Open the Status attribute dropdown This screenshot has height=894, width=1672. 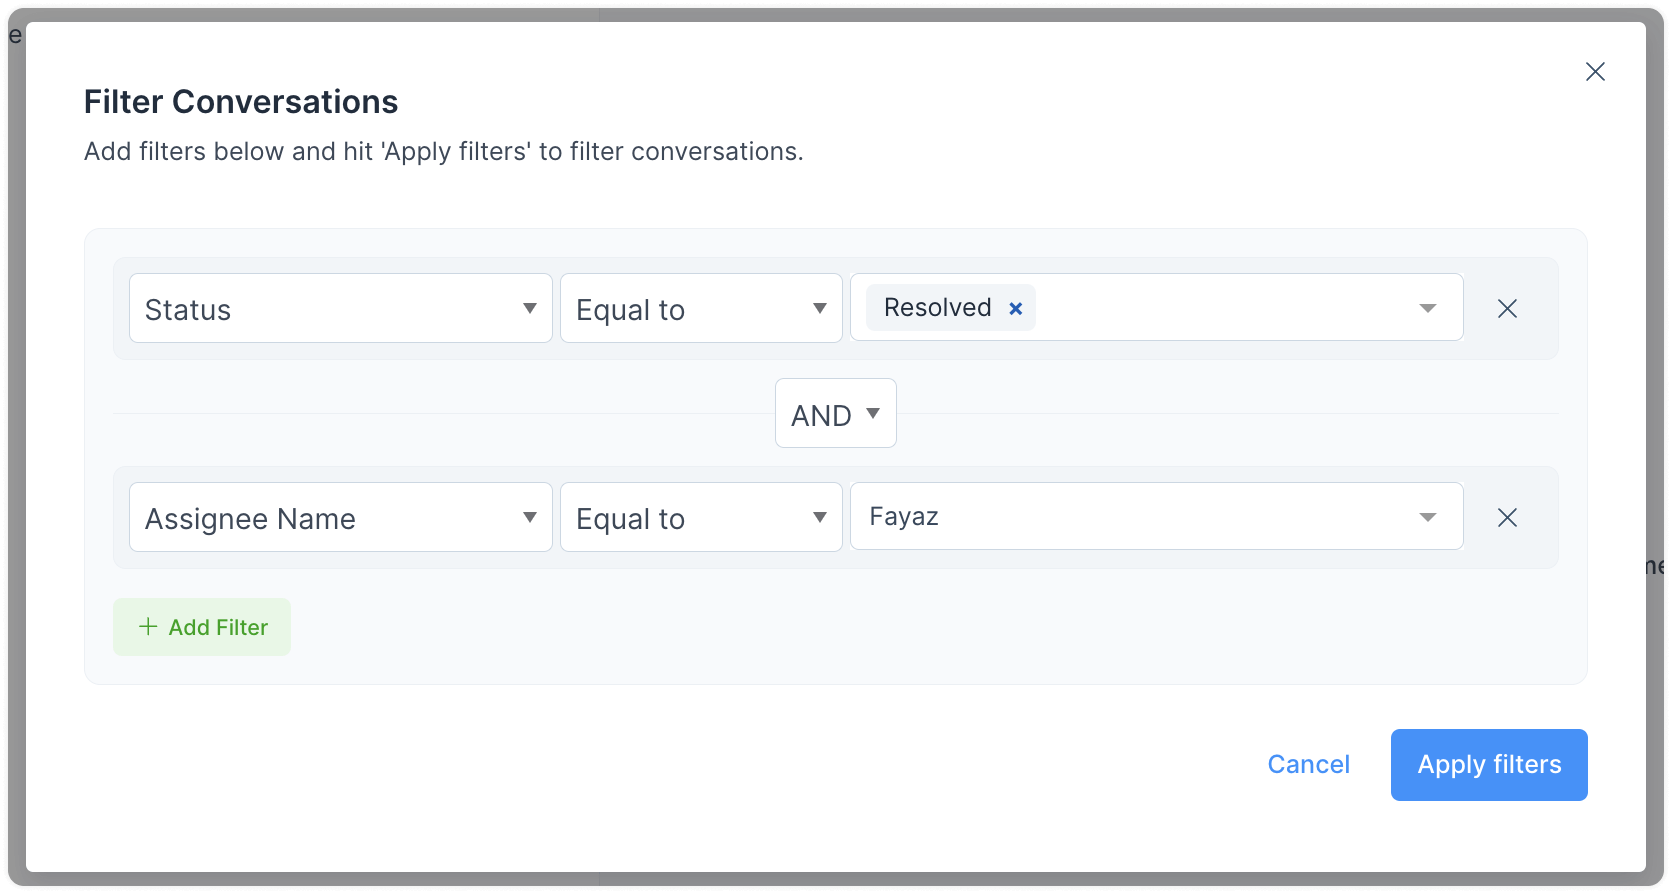tap(341, 309)
